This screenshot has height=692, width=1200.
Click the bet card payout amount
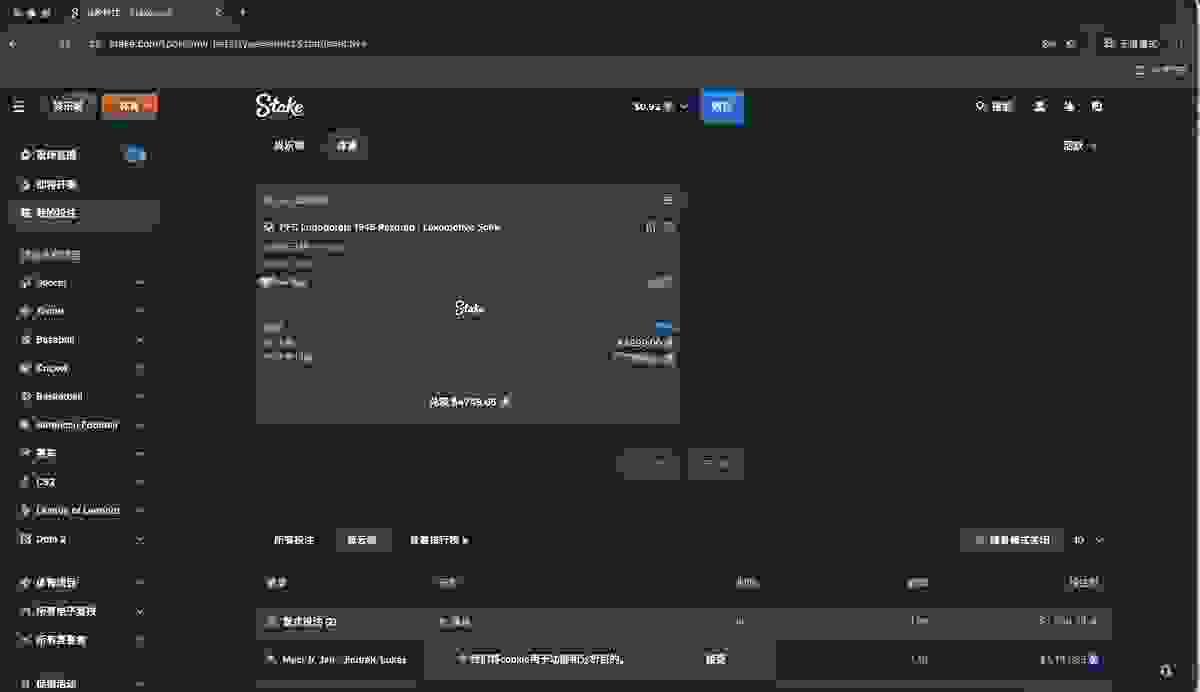[470, 402]
